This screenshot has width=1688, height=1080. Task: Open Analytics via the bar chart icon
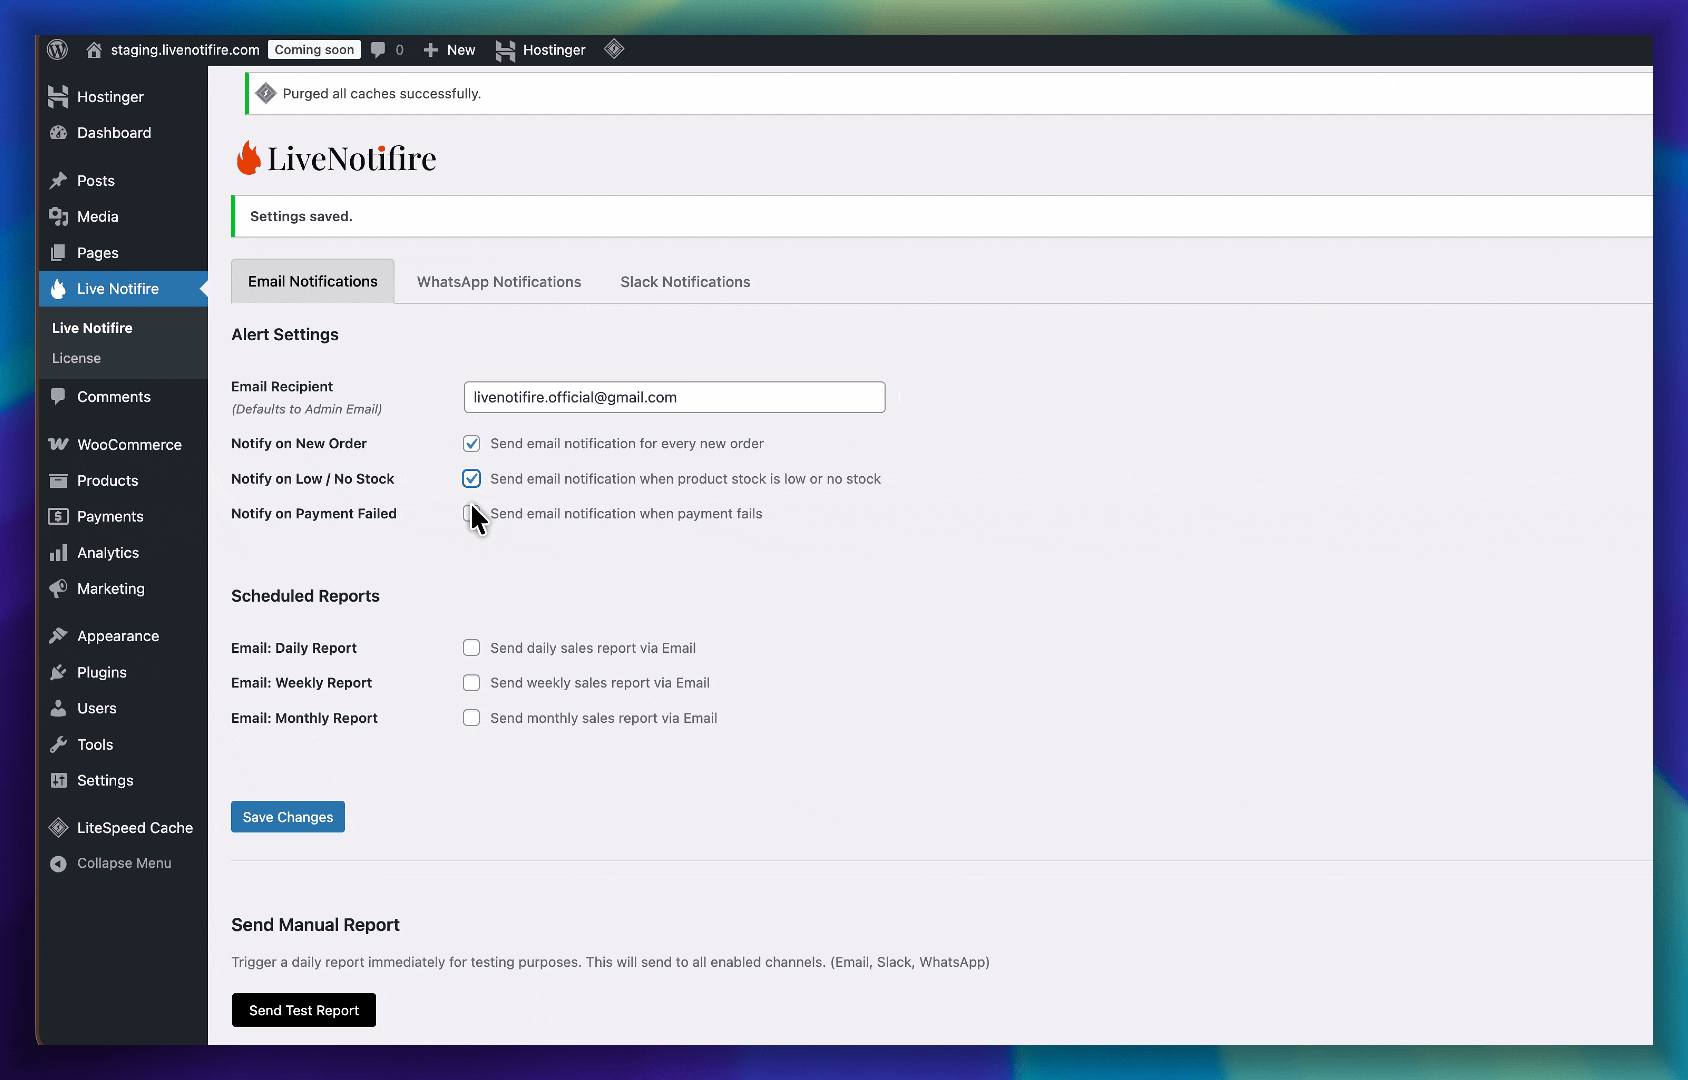[x=60, y=552]
